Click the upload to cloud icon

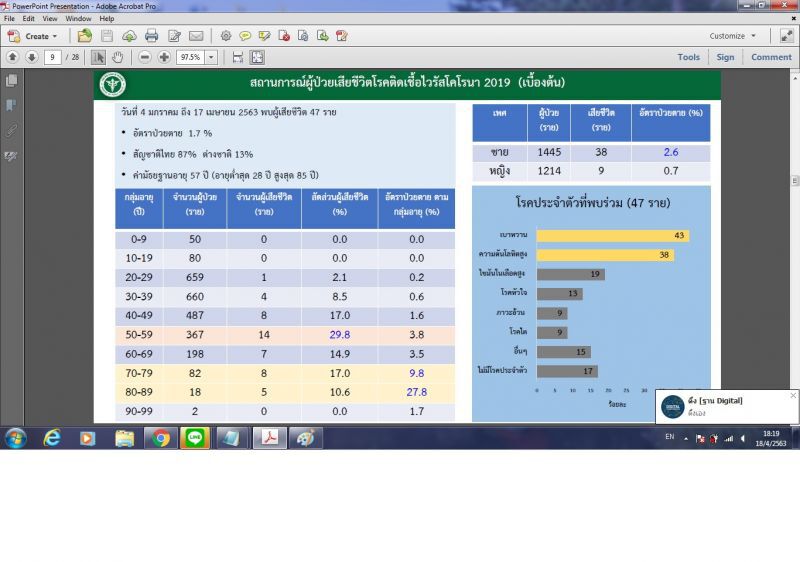coord(129,36)
